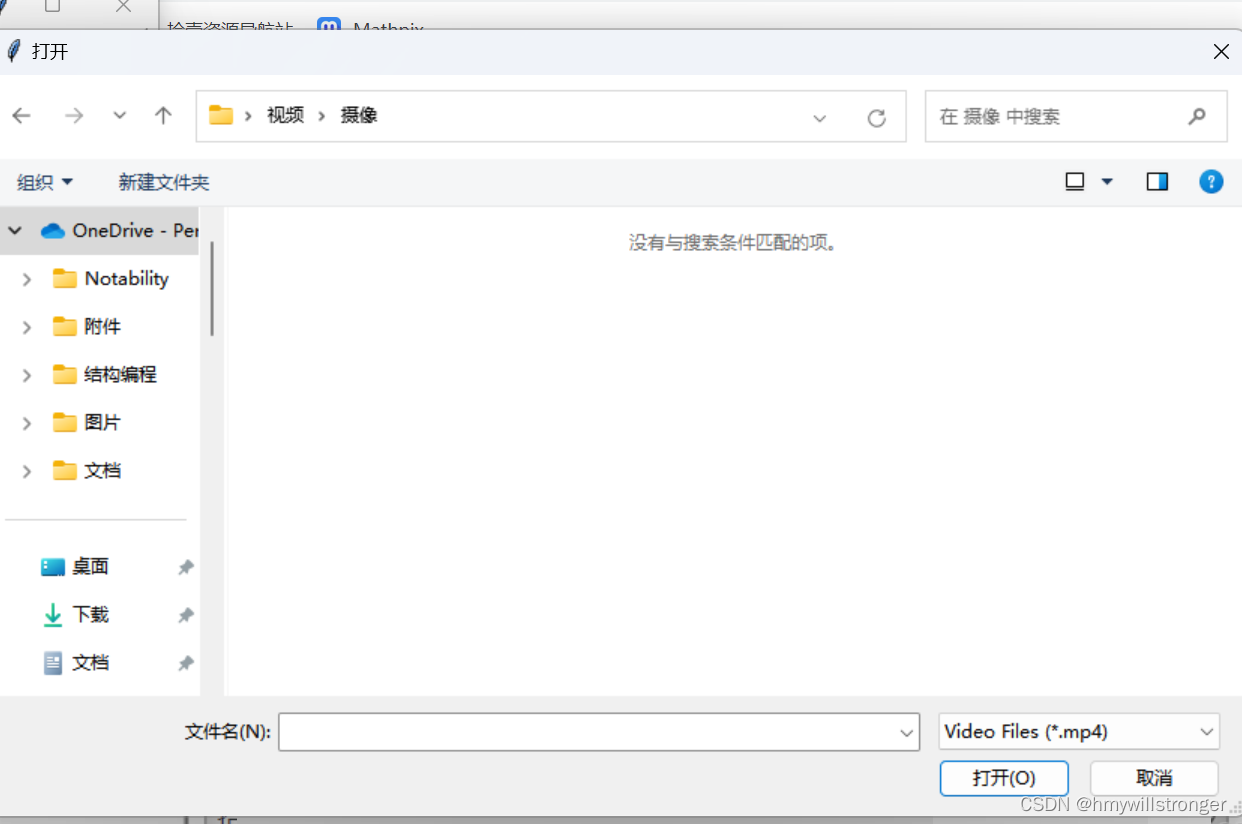Click the search magnifier icon
Viewport: 1242px width, 824px height.
pyautogui.click(x=1197, y=116)
